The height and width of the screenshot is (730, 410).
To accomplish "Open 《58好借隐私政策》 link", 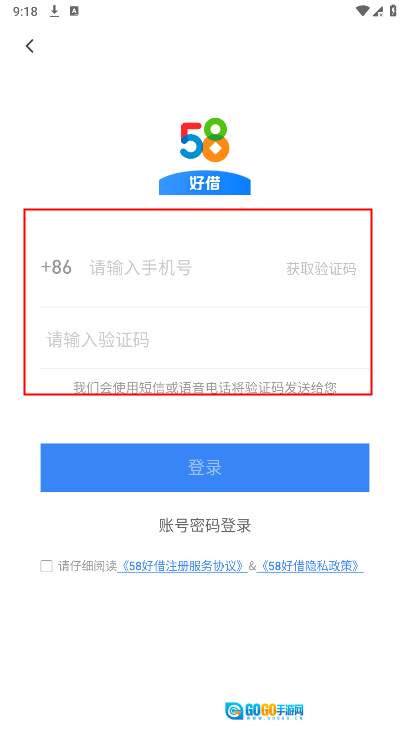I will (x=310, y=566).
